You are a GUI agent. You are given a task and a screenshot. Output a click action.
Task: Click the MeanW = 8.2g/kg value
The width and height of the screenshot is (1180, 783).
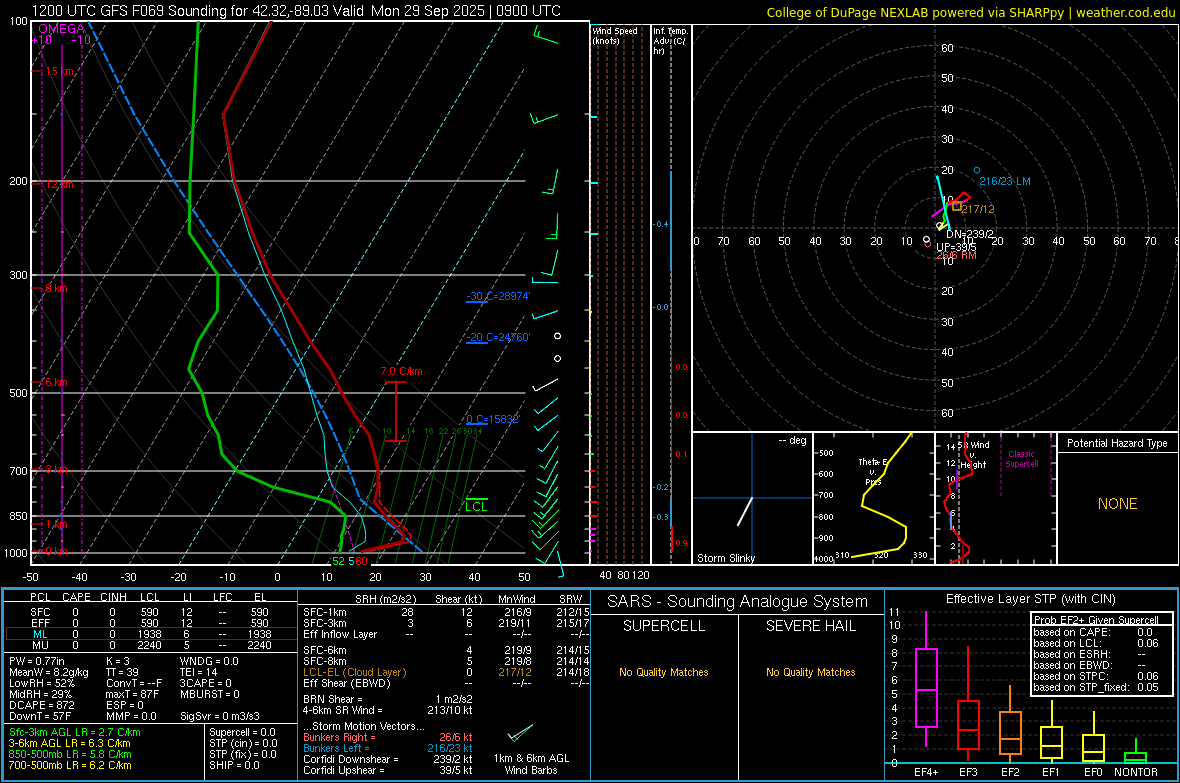[x=49, y=672]
